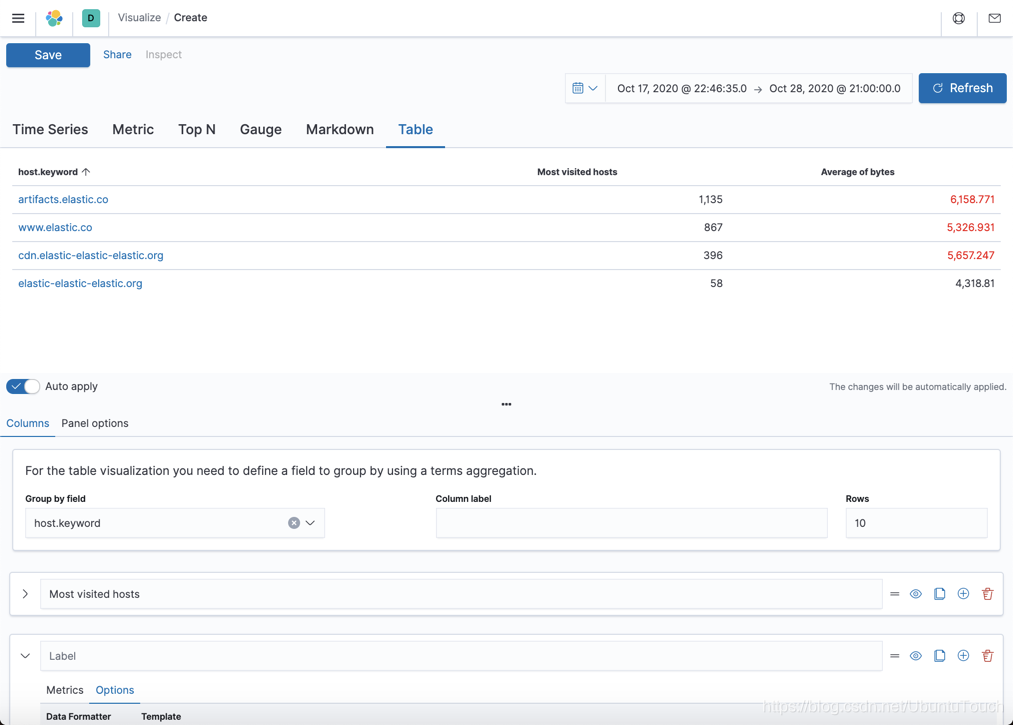Open the series Metrics tab
Screen dimensions: 1013x725
(65, 690)
